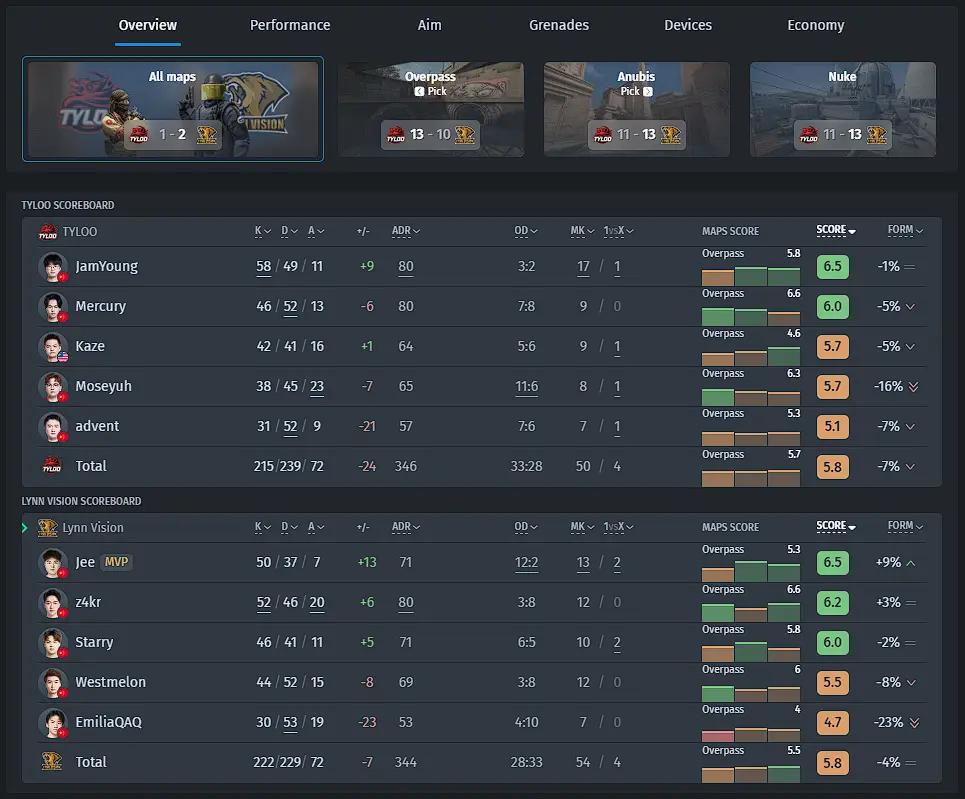Sort TYLOO scoreboard by FORM

coord(905,230)
